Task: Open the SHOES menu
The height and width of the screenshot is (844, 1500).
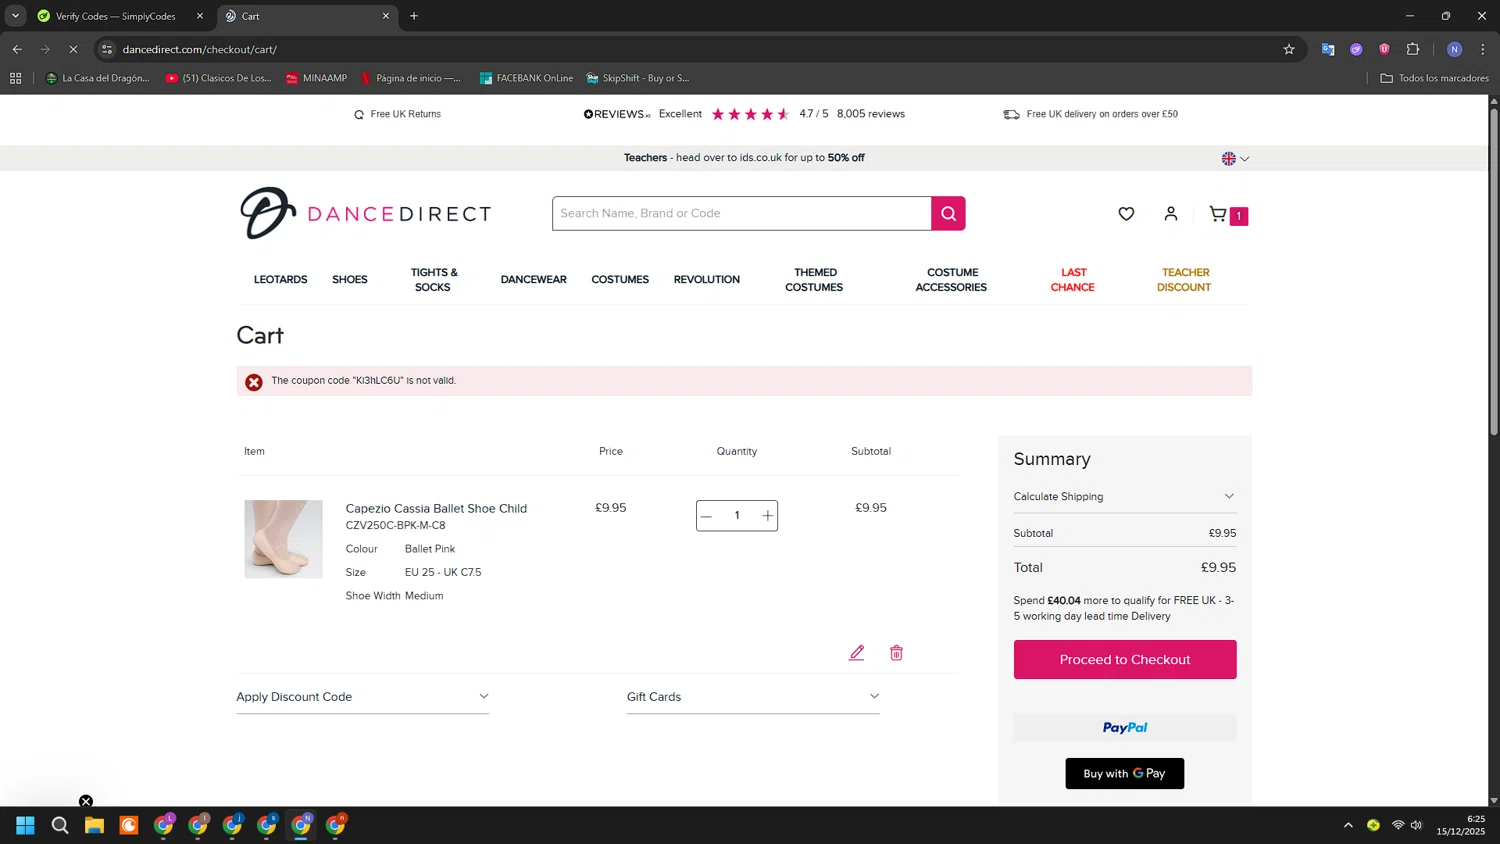Action: [350, 280]
